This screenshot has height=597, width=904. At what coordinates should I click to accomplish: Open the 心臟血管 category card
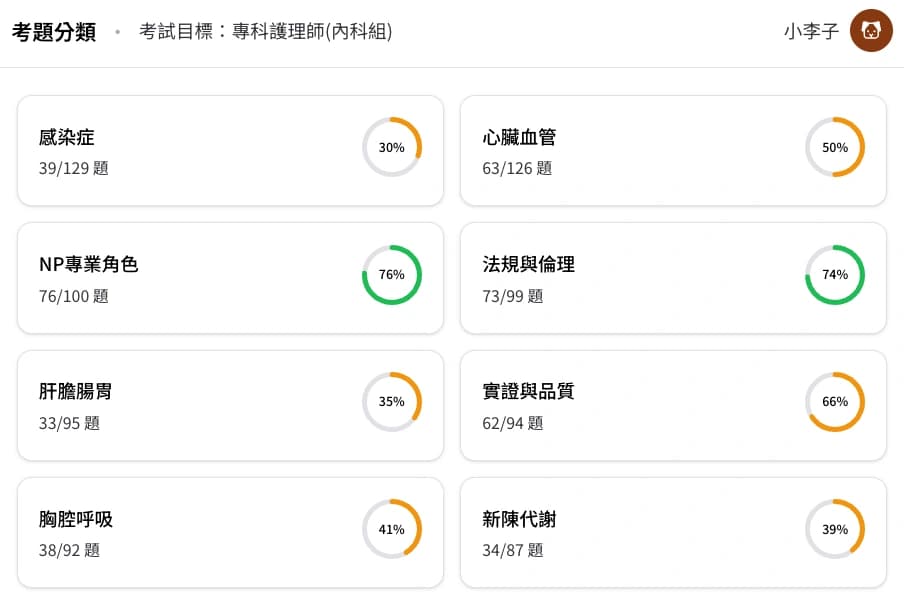click(640, 151)
